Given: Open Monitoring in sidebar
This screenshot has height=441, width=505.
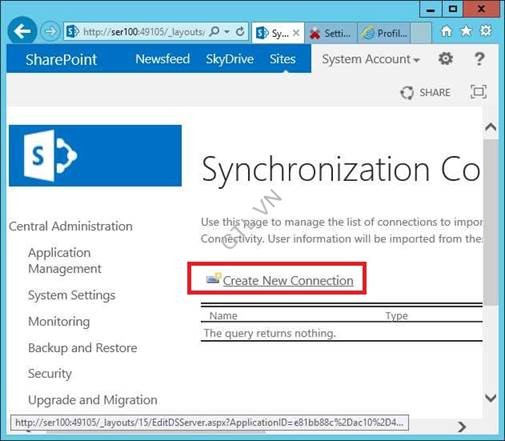Looking at the screenshot, I should [x=59, y=322].
